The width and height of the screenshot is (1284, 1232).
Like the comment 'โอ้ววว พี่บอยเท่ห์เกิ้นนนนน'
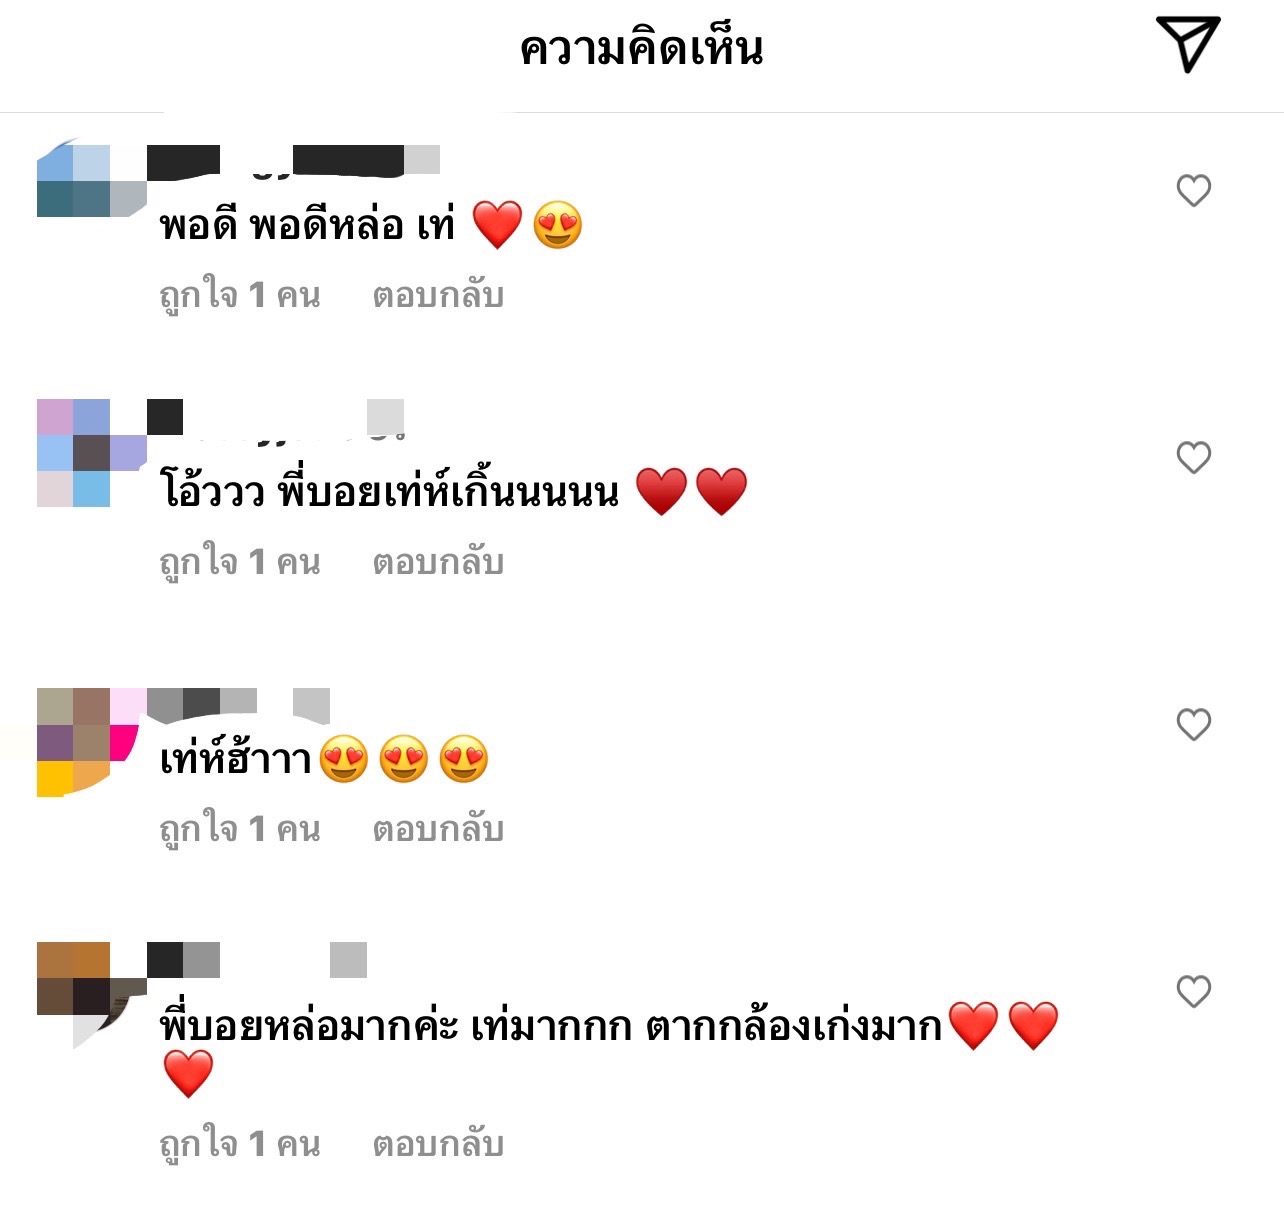pos(1193,457)
